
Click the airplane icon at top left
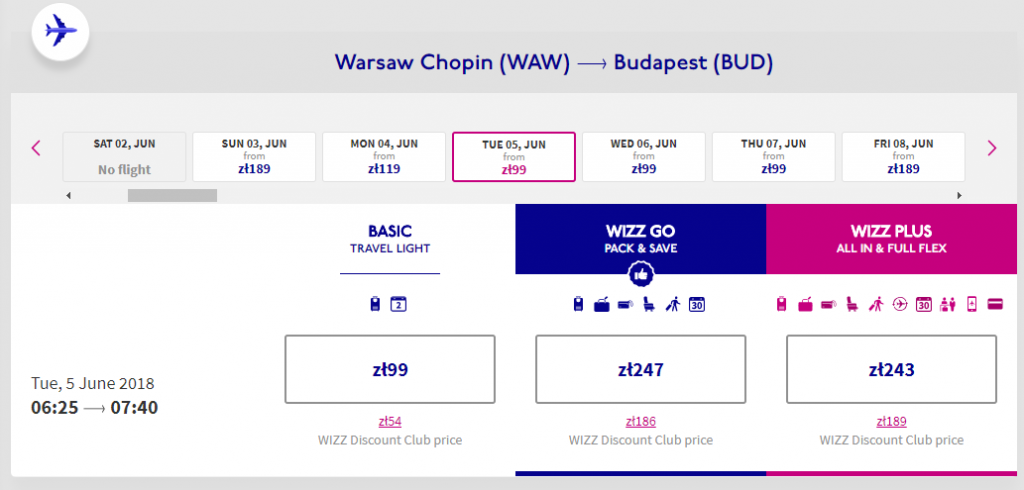click(x=60, y=31)
